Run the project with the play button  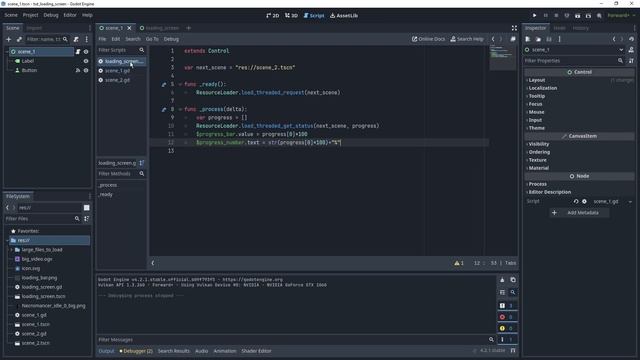coord(534,16)
